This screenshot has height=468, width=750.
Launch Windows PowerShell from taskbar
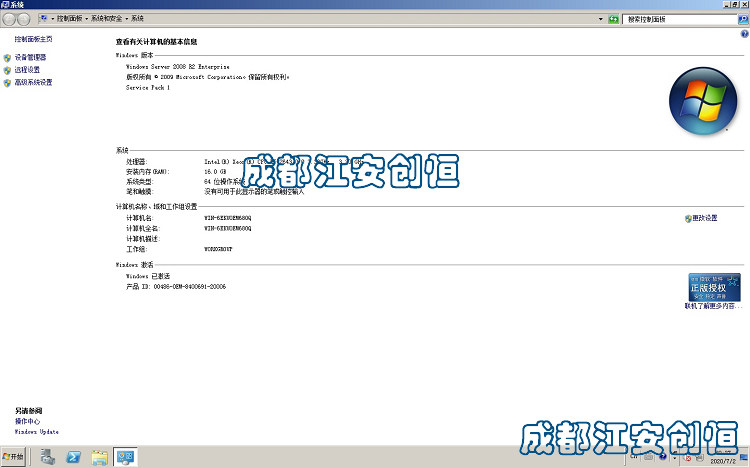(x=73, y=457)
